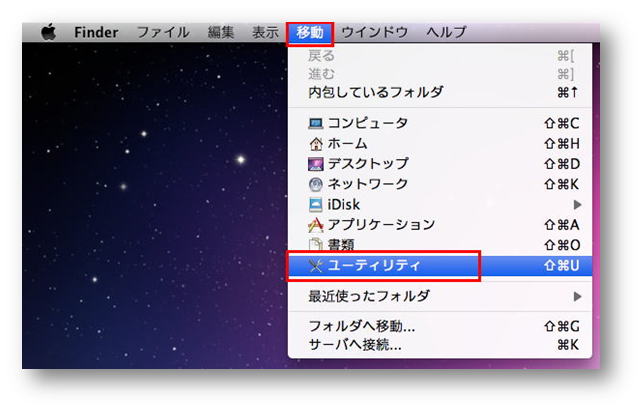Click the 移動 menu title
Viewport: 642px width, 411px height.
[x=310, y=32]
